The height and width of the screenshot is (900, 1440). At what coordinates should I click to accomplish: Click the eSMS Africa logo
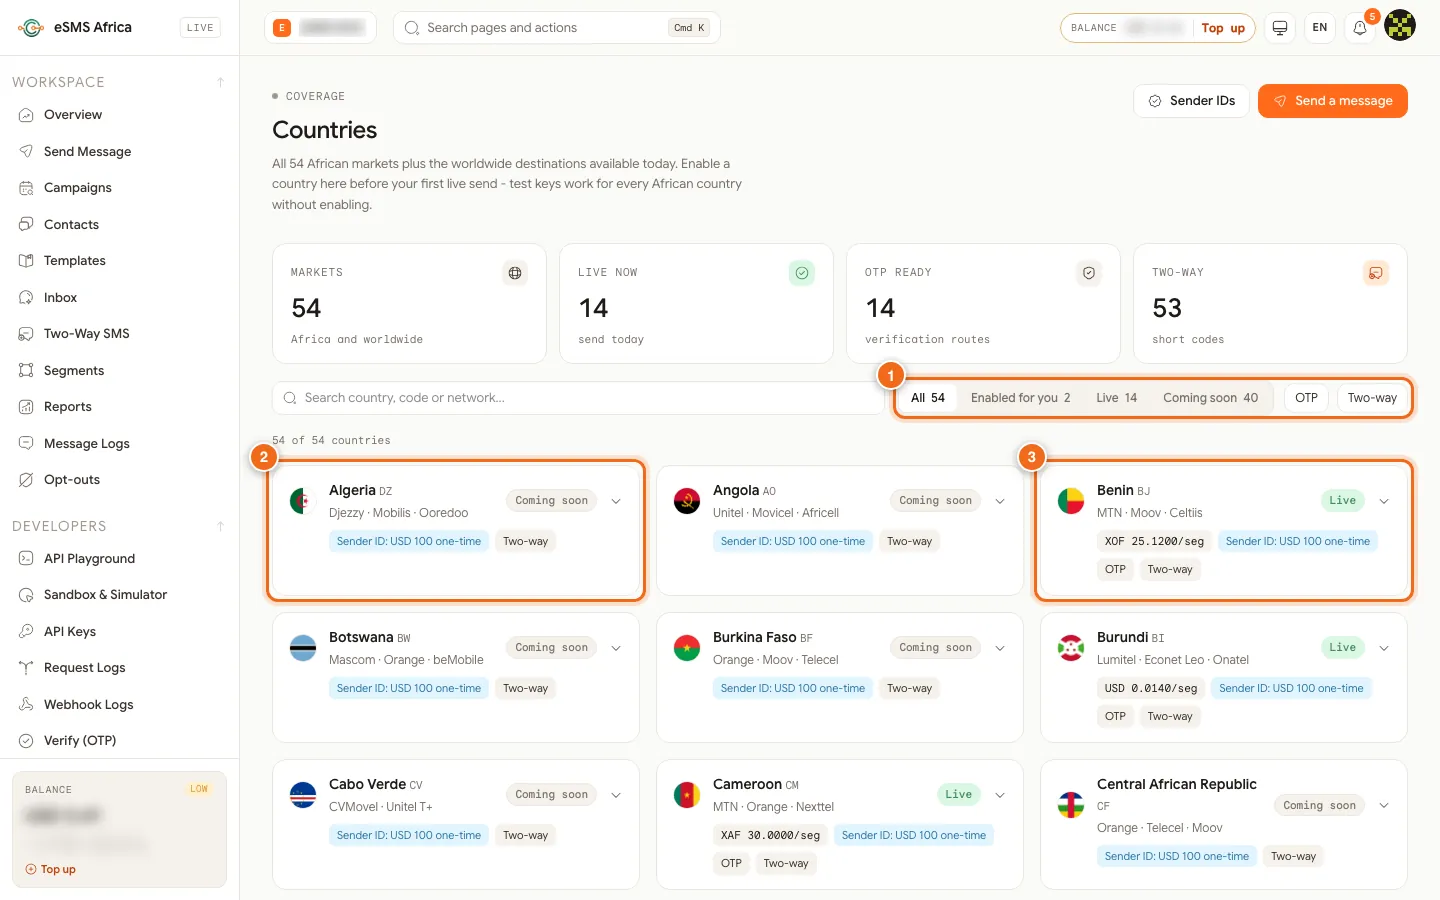(31, 28)
